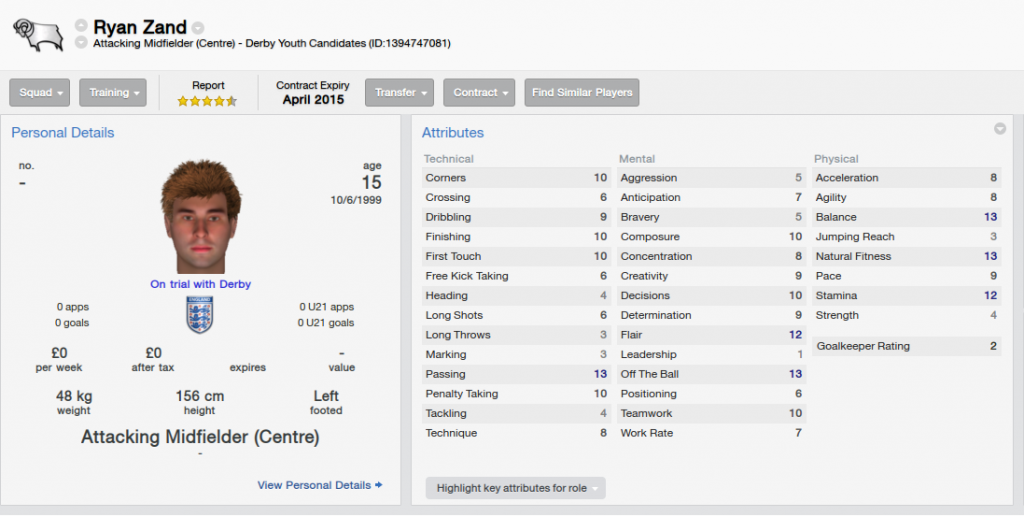Open View Personal Details link
Viewport: 1024px width, 516px height.
coord(314,485)
